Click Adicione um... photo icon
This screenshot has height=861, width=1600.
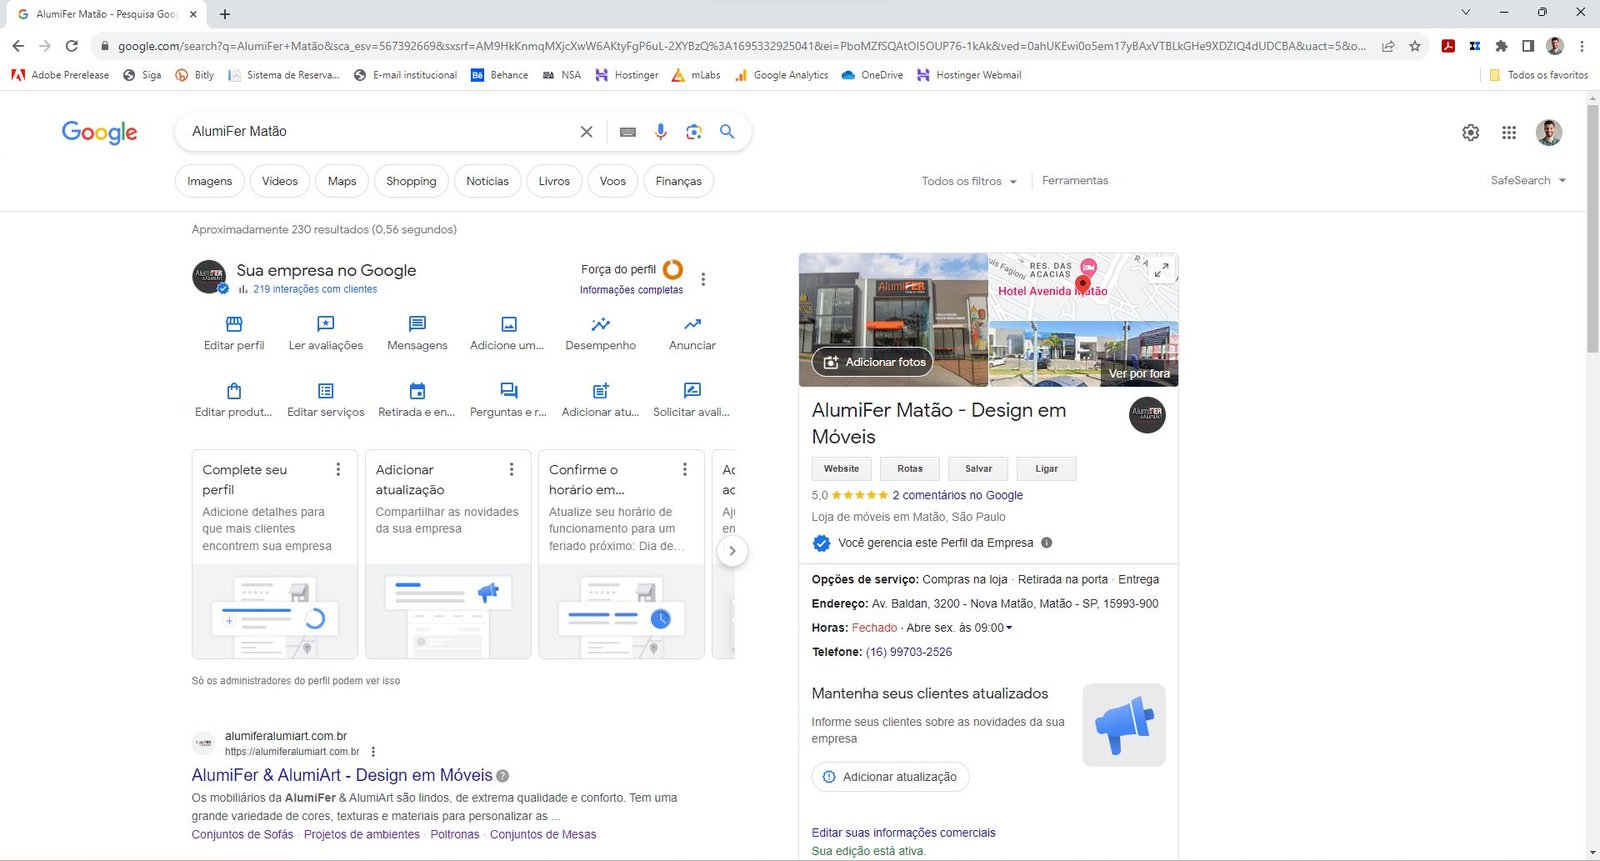click(508, 324)
